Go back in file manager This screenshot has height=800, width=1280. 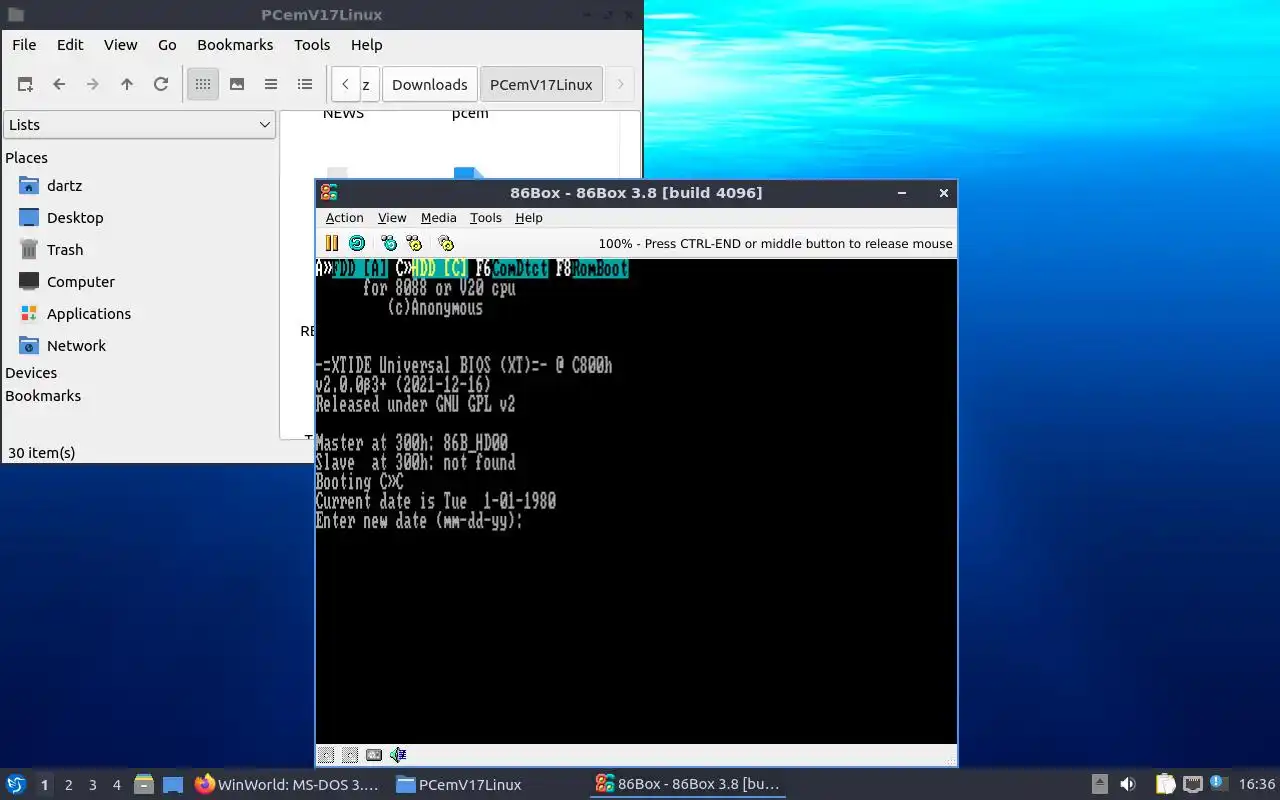click(x=59, y=84)
